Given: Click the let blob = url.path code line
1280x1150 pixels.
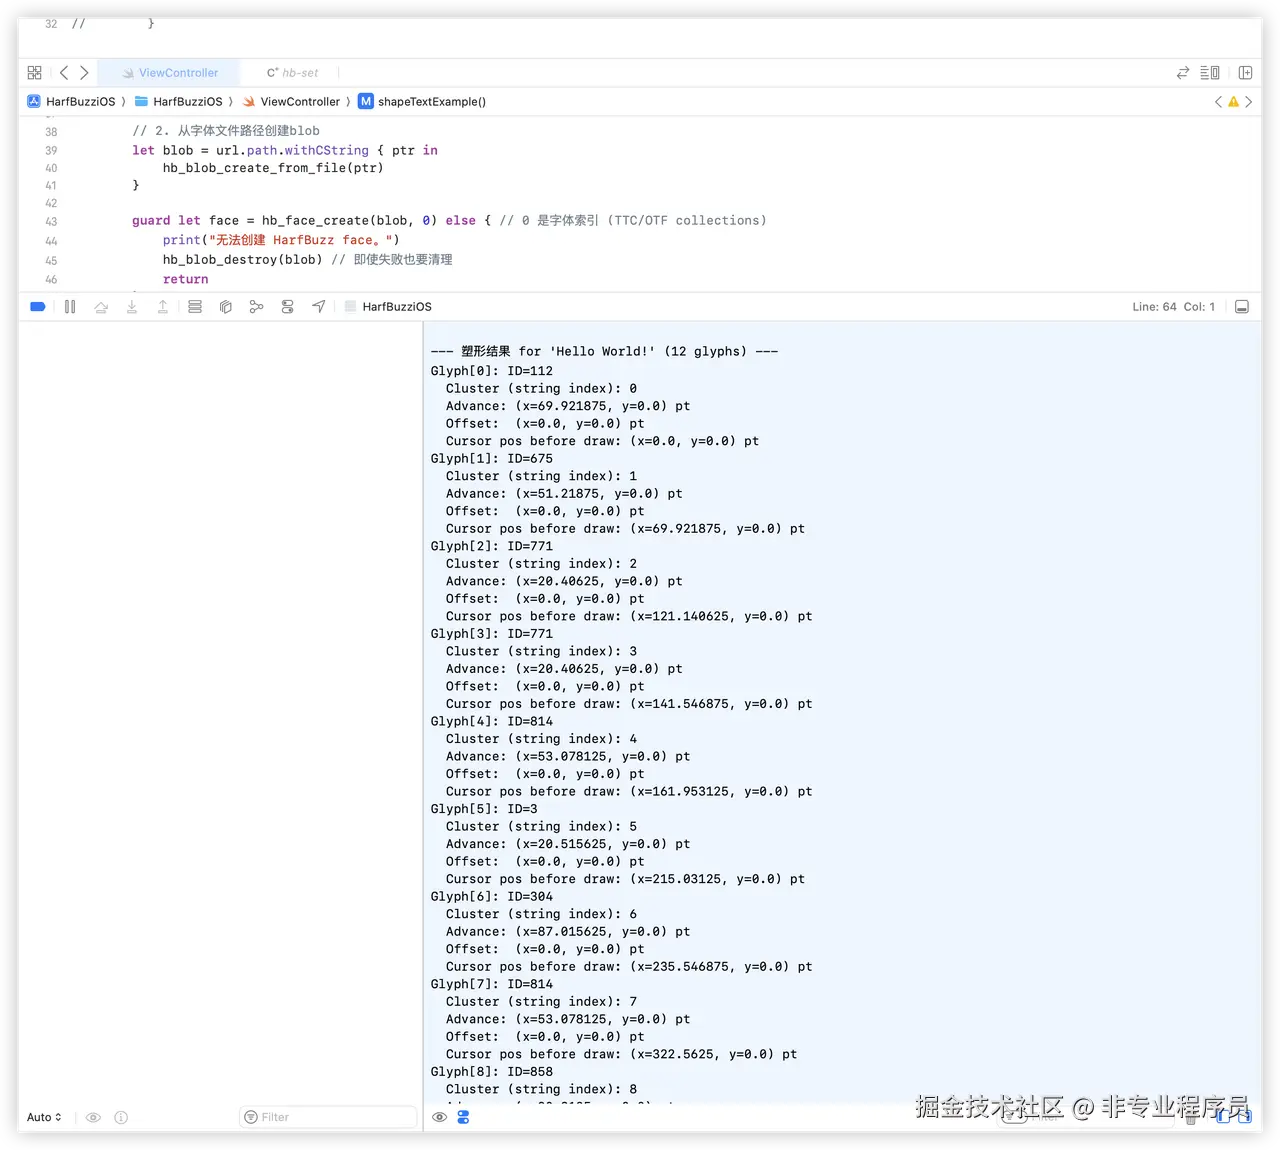Looking at the screenshot, I should 285,151.
